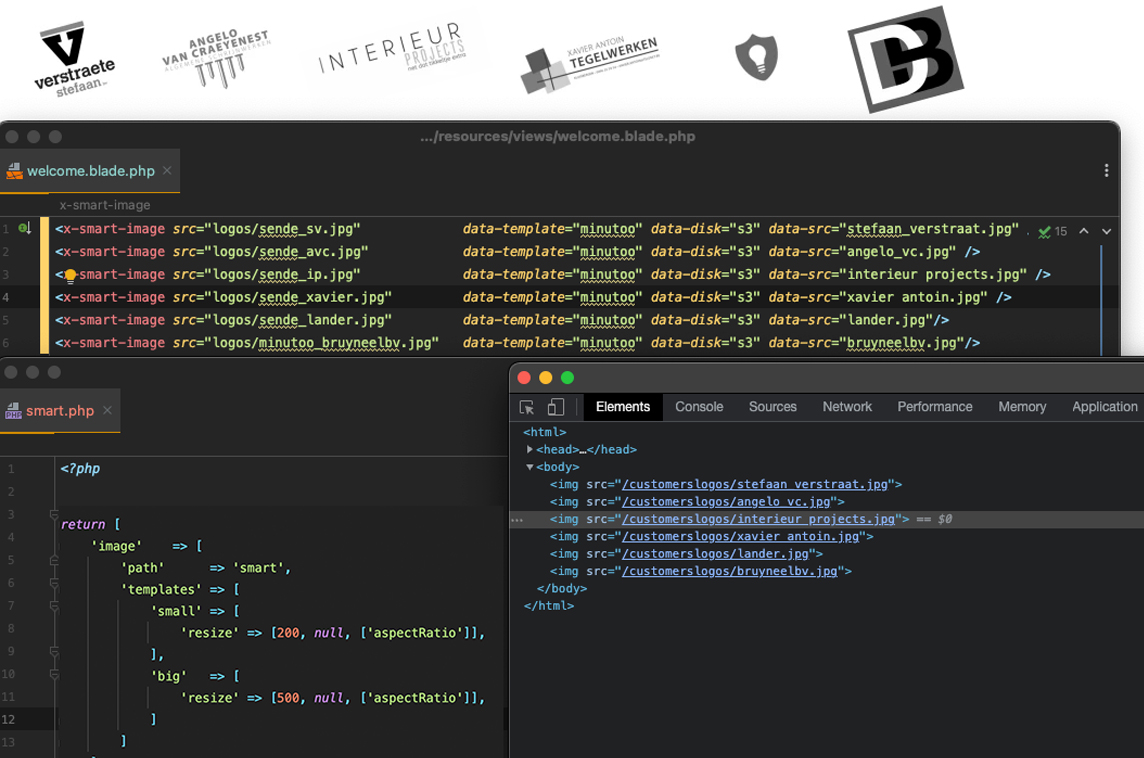Select the Performance tab
The height and width of the screenshot is (758, 1144).
point(935,407)
